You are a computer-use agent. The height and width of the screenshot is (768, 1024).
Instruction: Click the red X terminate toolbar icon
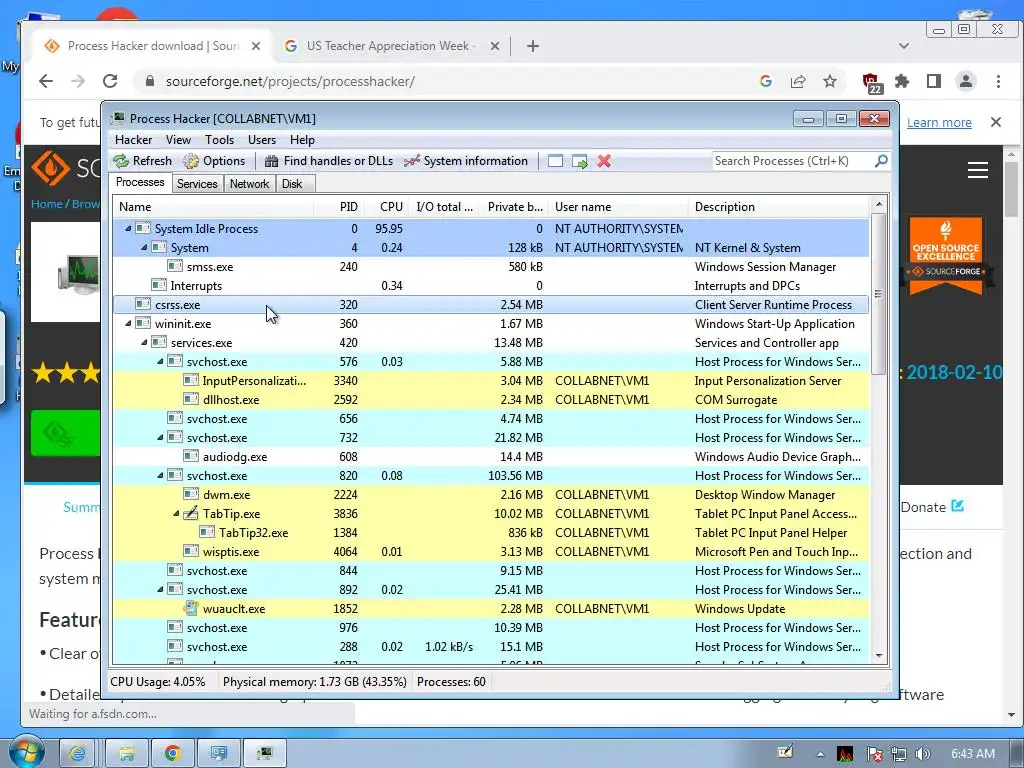click(604, 161)
